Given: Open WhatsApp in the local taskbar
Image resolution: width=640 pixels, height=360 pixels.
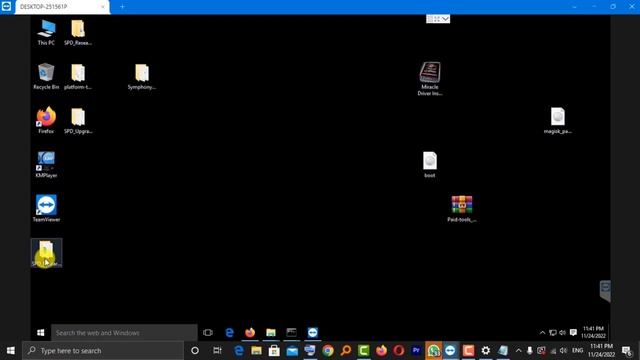Looking at the screenshot, I should pyautogui.click(x=433, y=351).
